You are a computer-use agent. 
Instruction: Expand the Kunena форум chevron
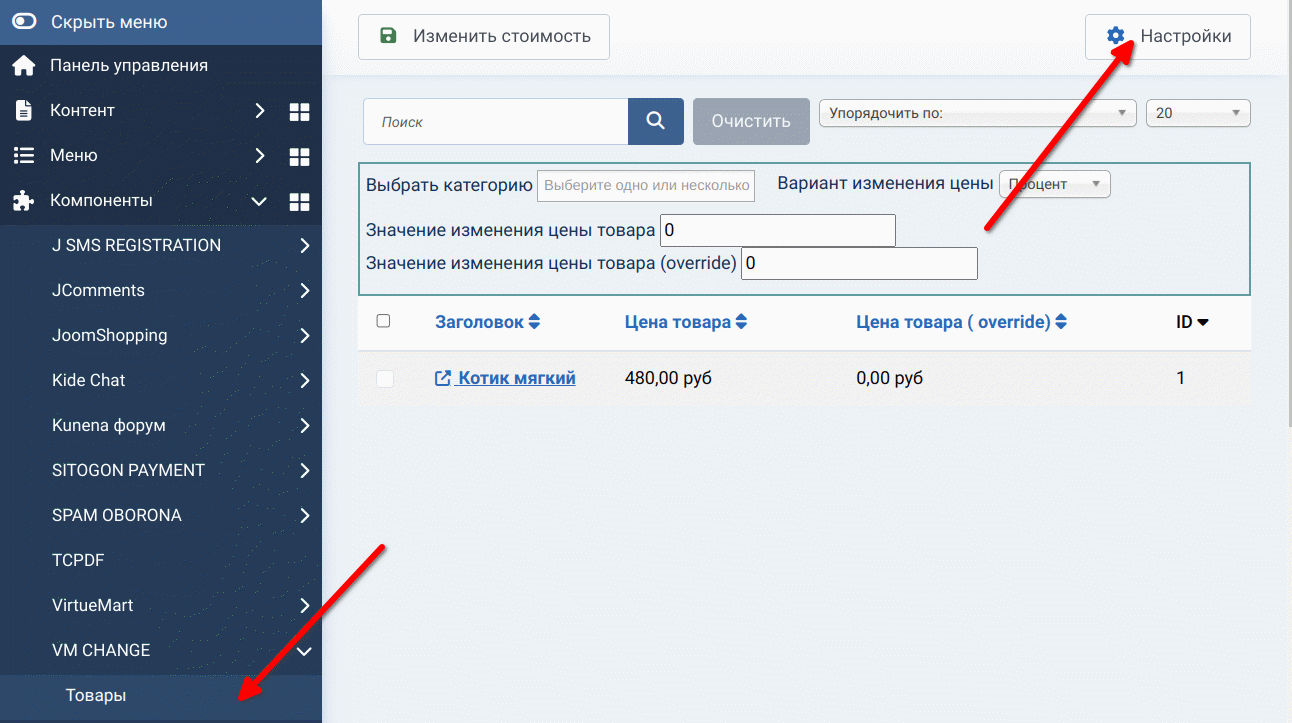(x=305, y=425)
